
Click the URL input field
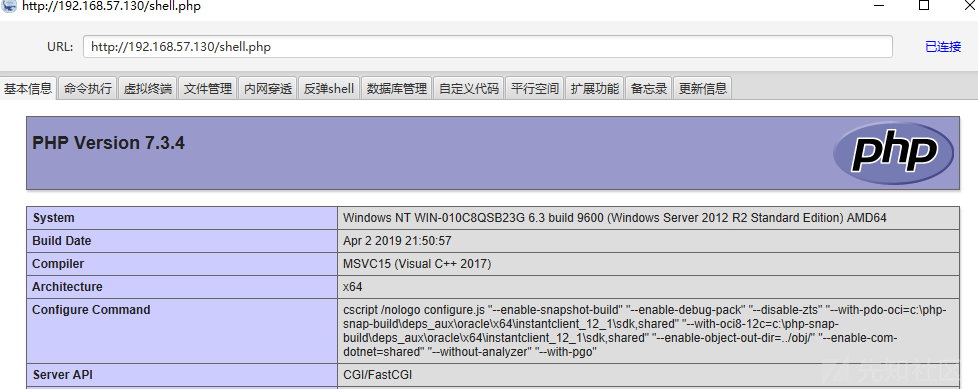488,47
